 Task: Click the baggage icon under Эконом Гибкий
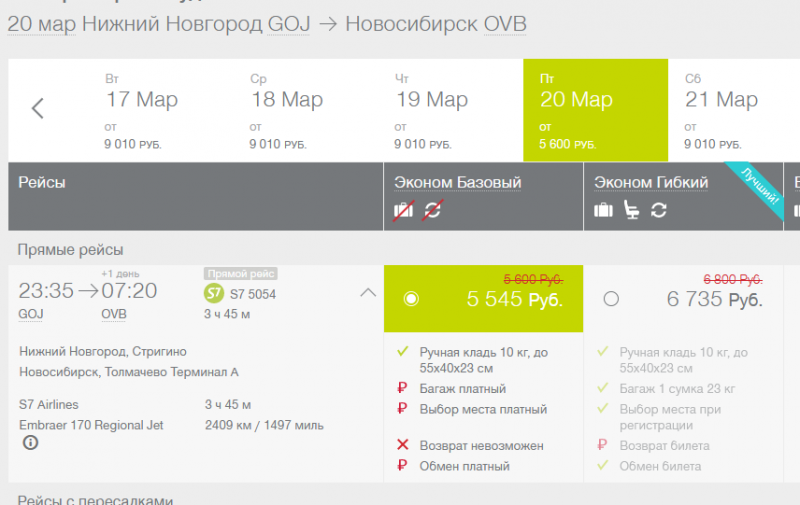point(603,210)
